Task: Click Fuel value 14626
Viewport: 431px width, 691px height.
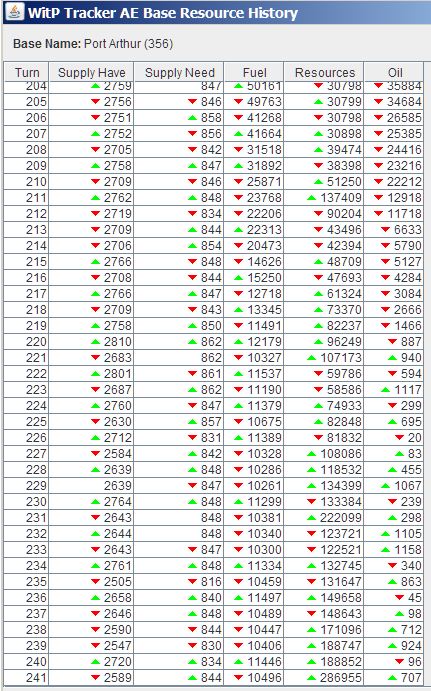Action: pos(264,262)
